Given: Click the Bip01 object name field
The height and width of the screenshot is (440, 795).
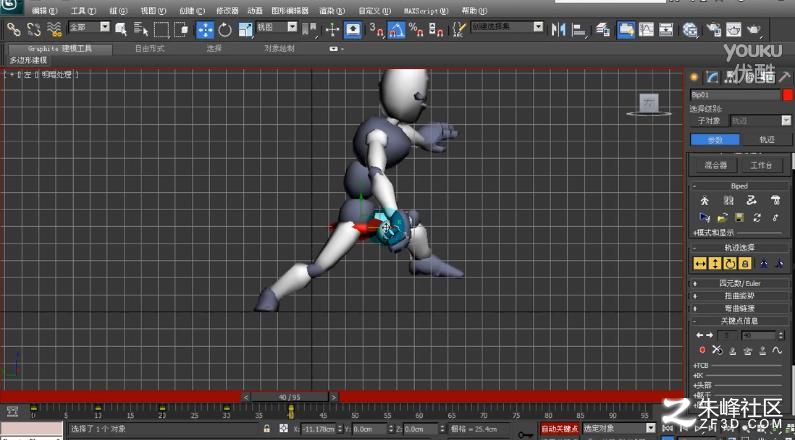Looking at the screenshot, I should (x=735, y=95).
